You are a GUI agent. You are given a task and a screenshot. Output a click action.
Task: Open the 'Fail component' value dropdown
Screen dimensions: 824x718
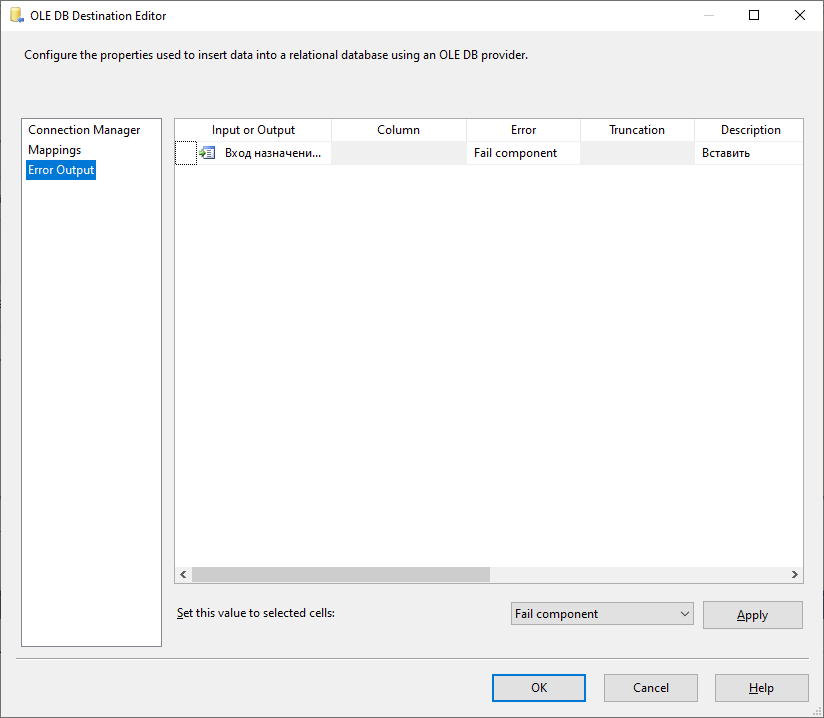coord(684,614)
